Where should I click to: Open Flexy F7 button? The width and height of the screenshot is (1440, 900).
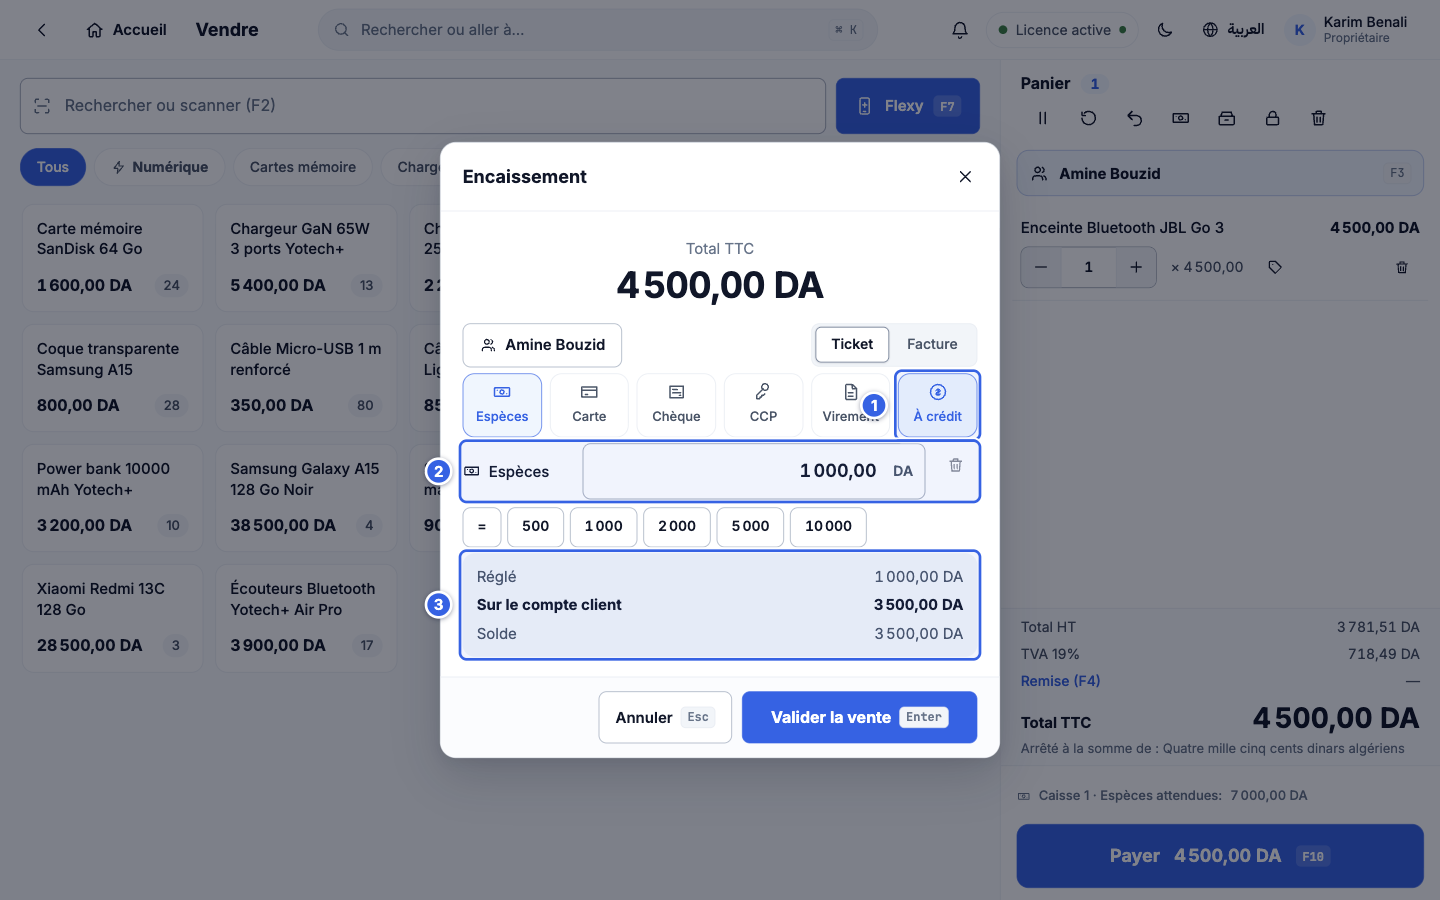tap(908, 106)
